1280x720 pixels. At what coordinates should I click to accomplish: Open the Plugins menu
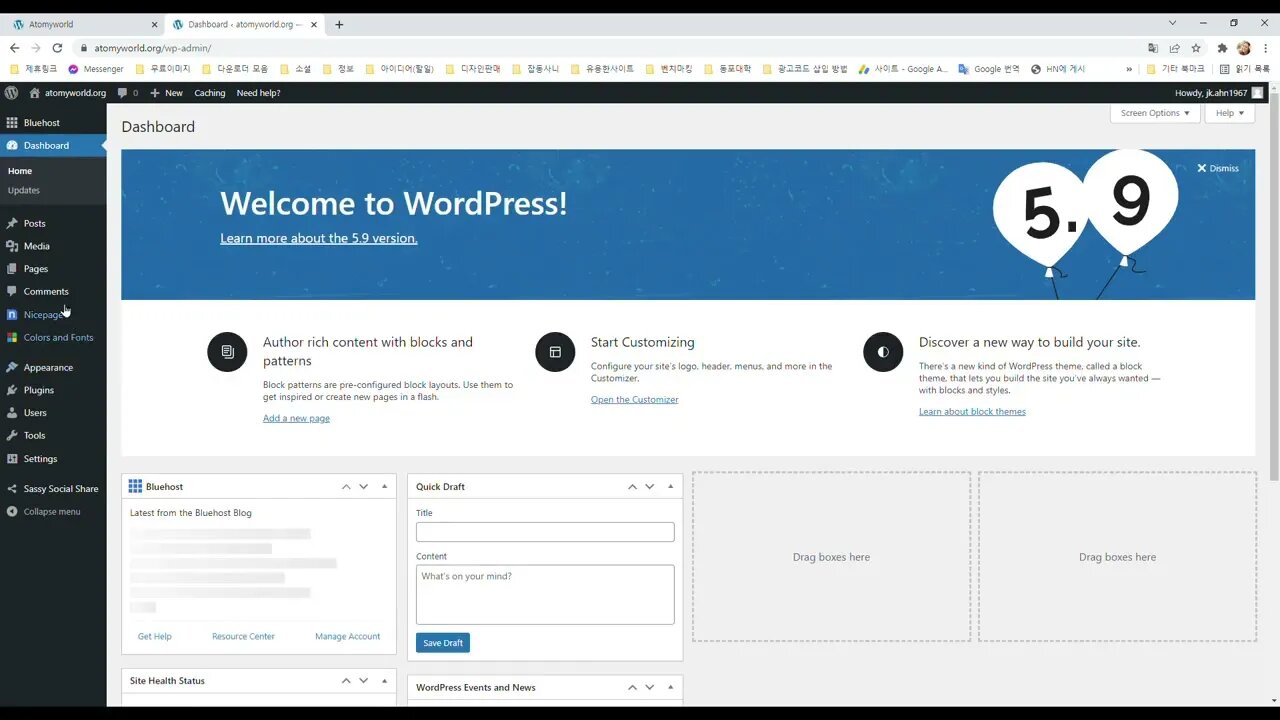[53, 390]
